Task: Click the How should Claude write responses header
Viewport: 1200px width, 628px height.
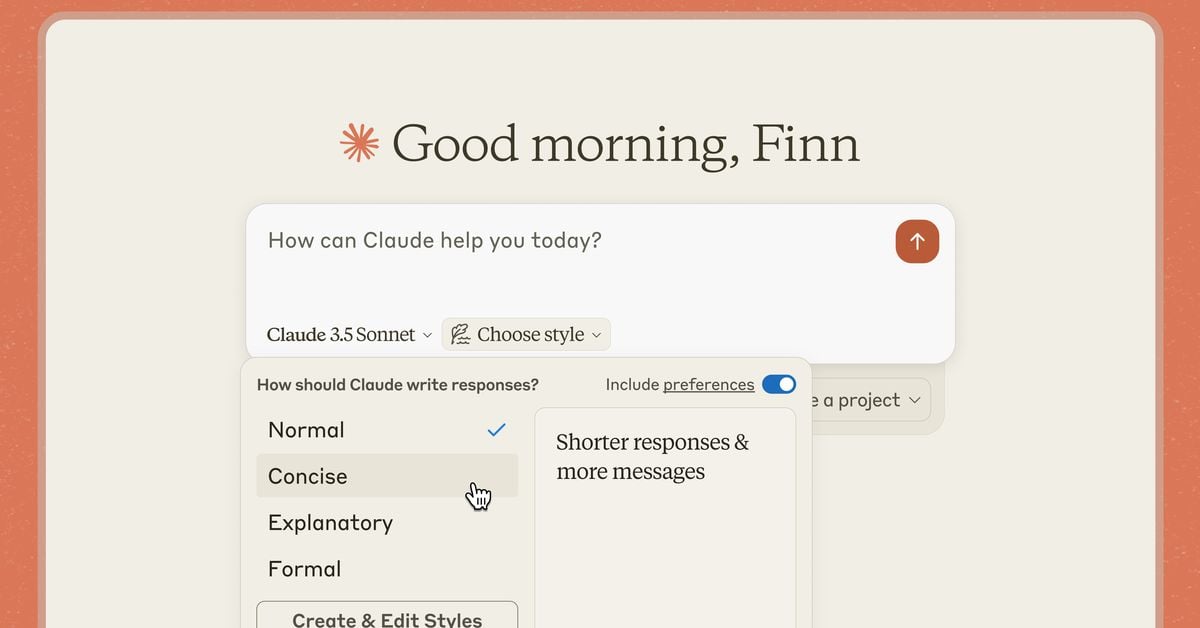Action: click(397, 384)
